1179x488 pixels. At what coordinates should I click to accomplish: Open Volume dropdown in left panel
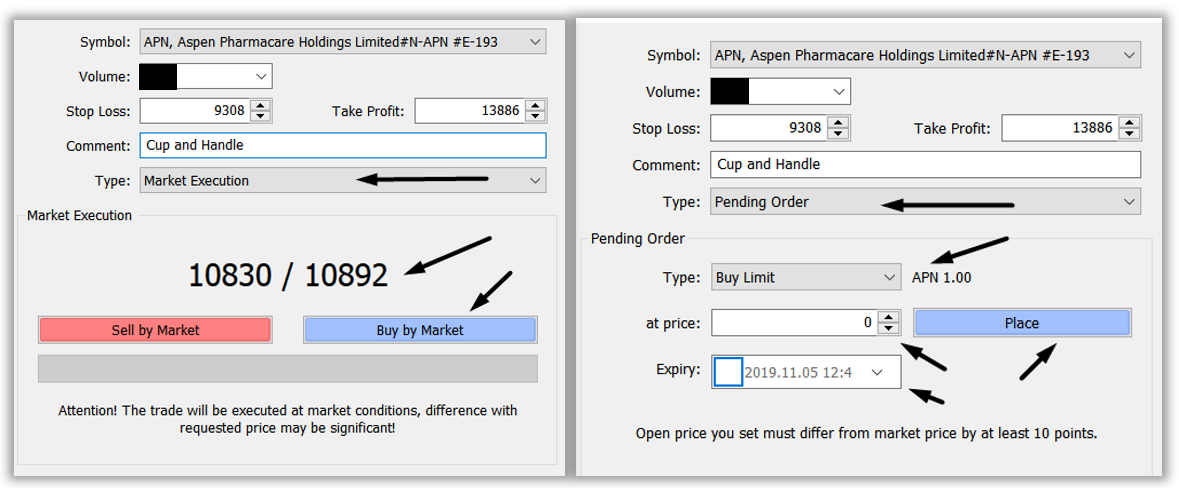coord(261,77)
